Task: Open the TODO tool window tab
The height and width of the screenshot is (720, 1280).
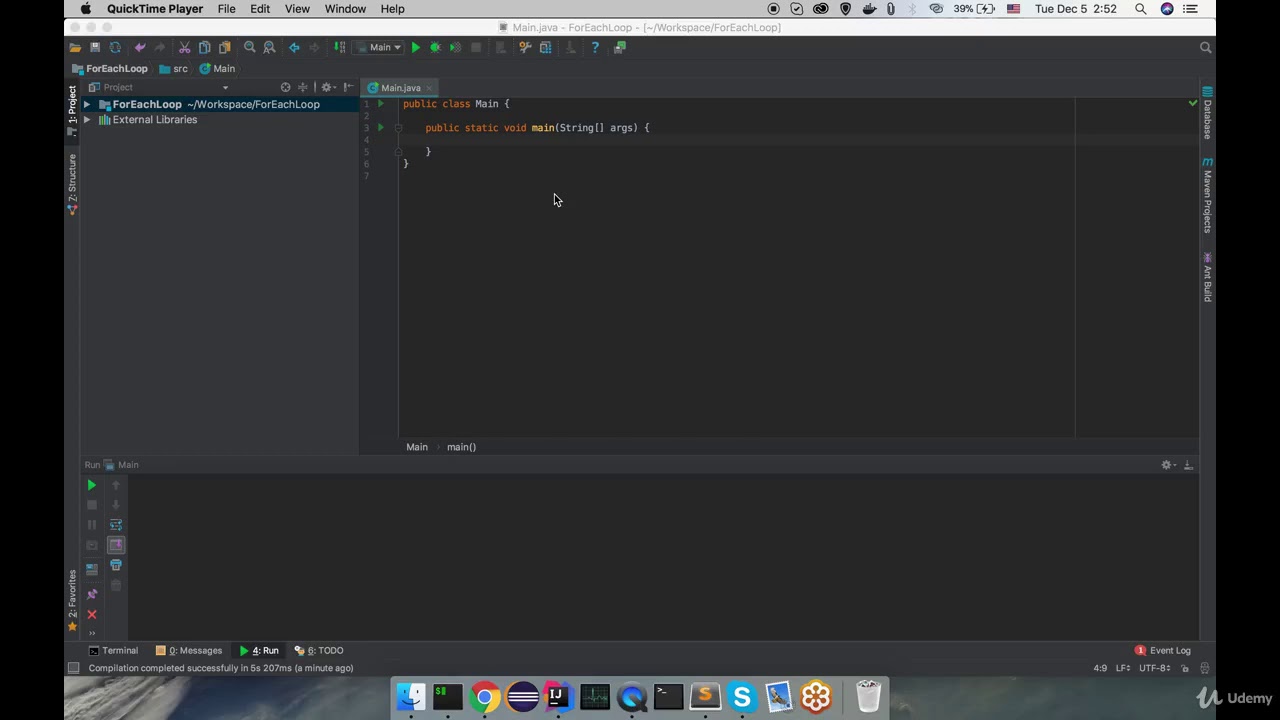Action: [x=319, y=650]
